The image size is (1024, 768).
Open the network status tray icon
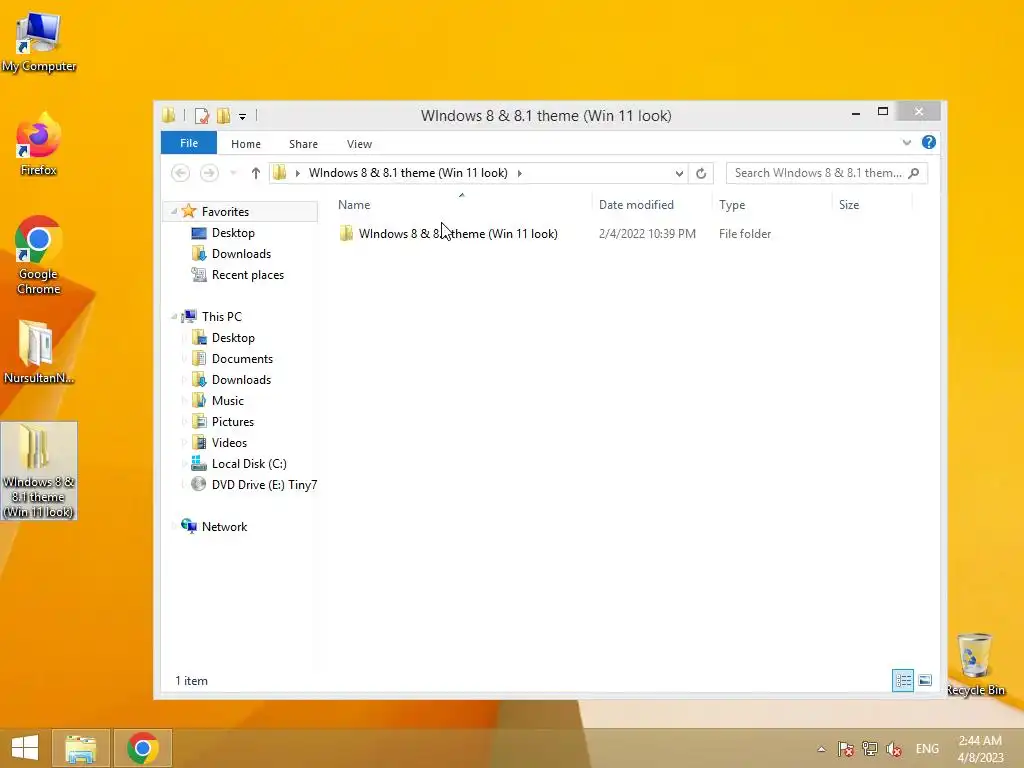869,749
